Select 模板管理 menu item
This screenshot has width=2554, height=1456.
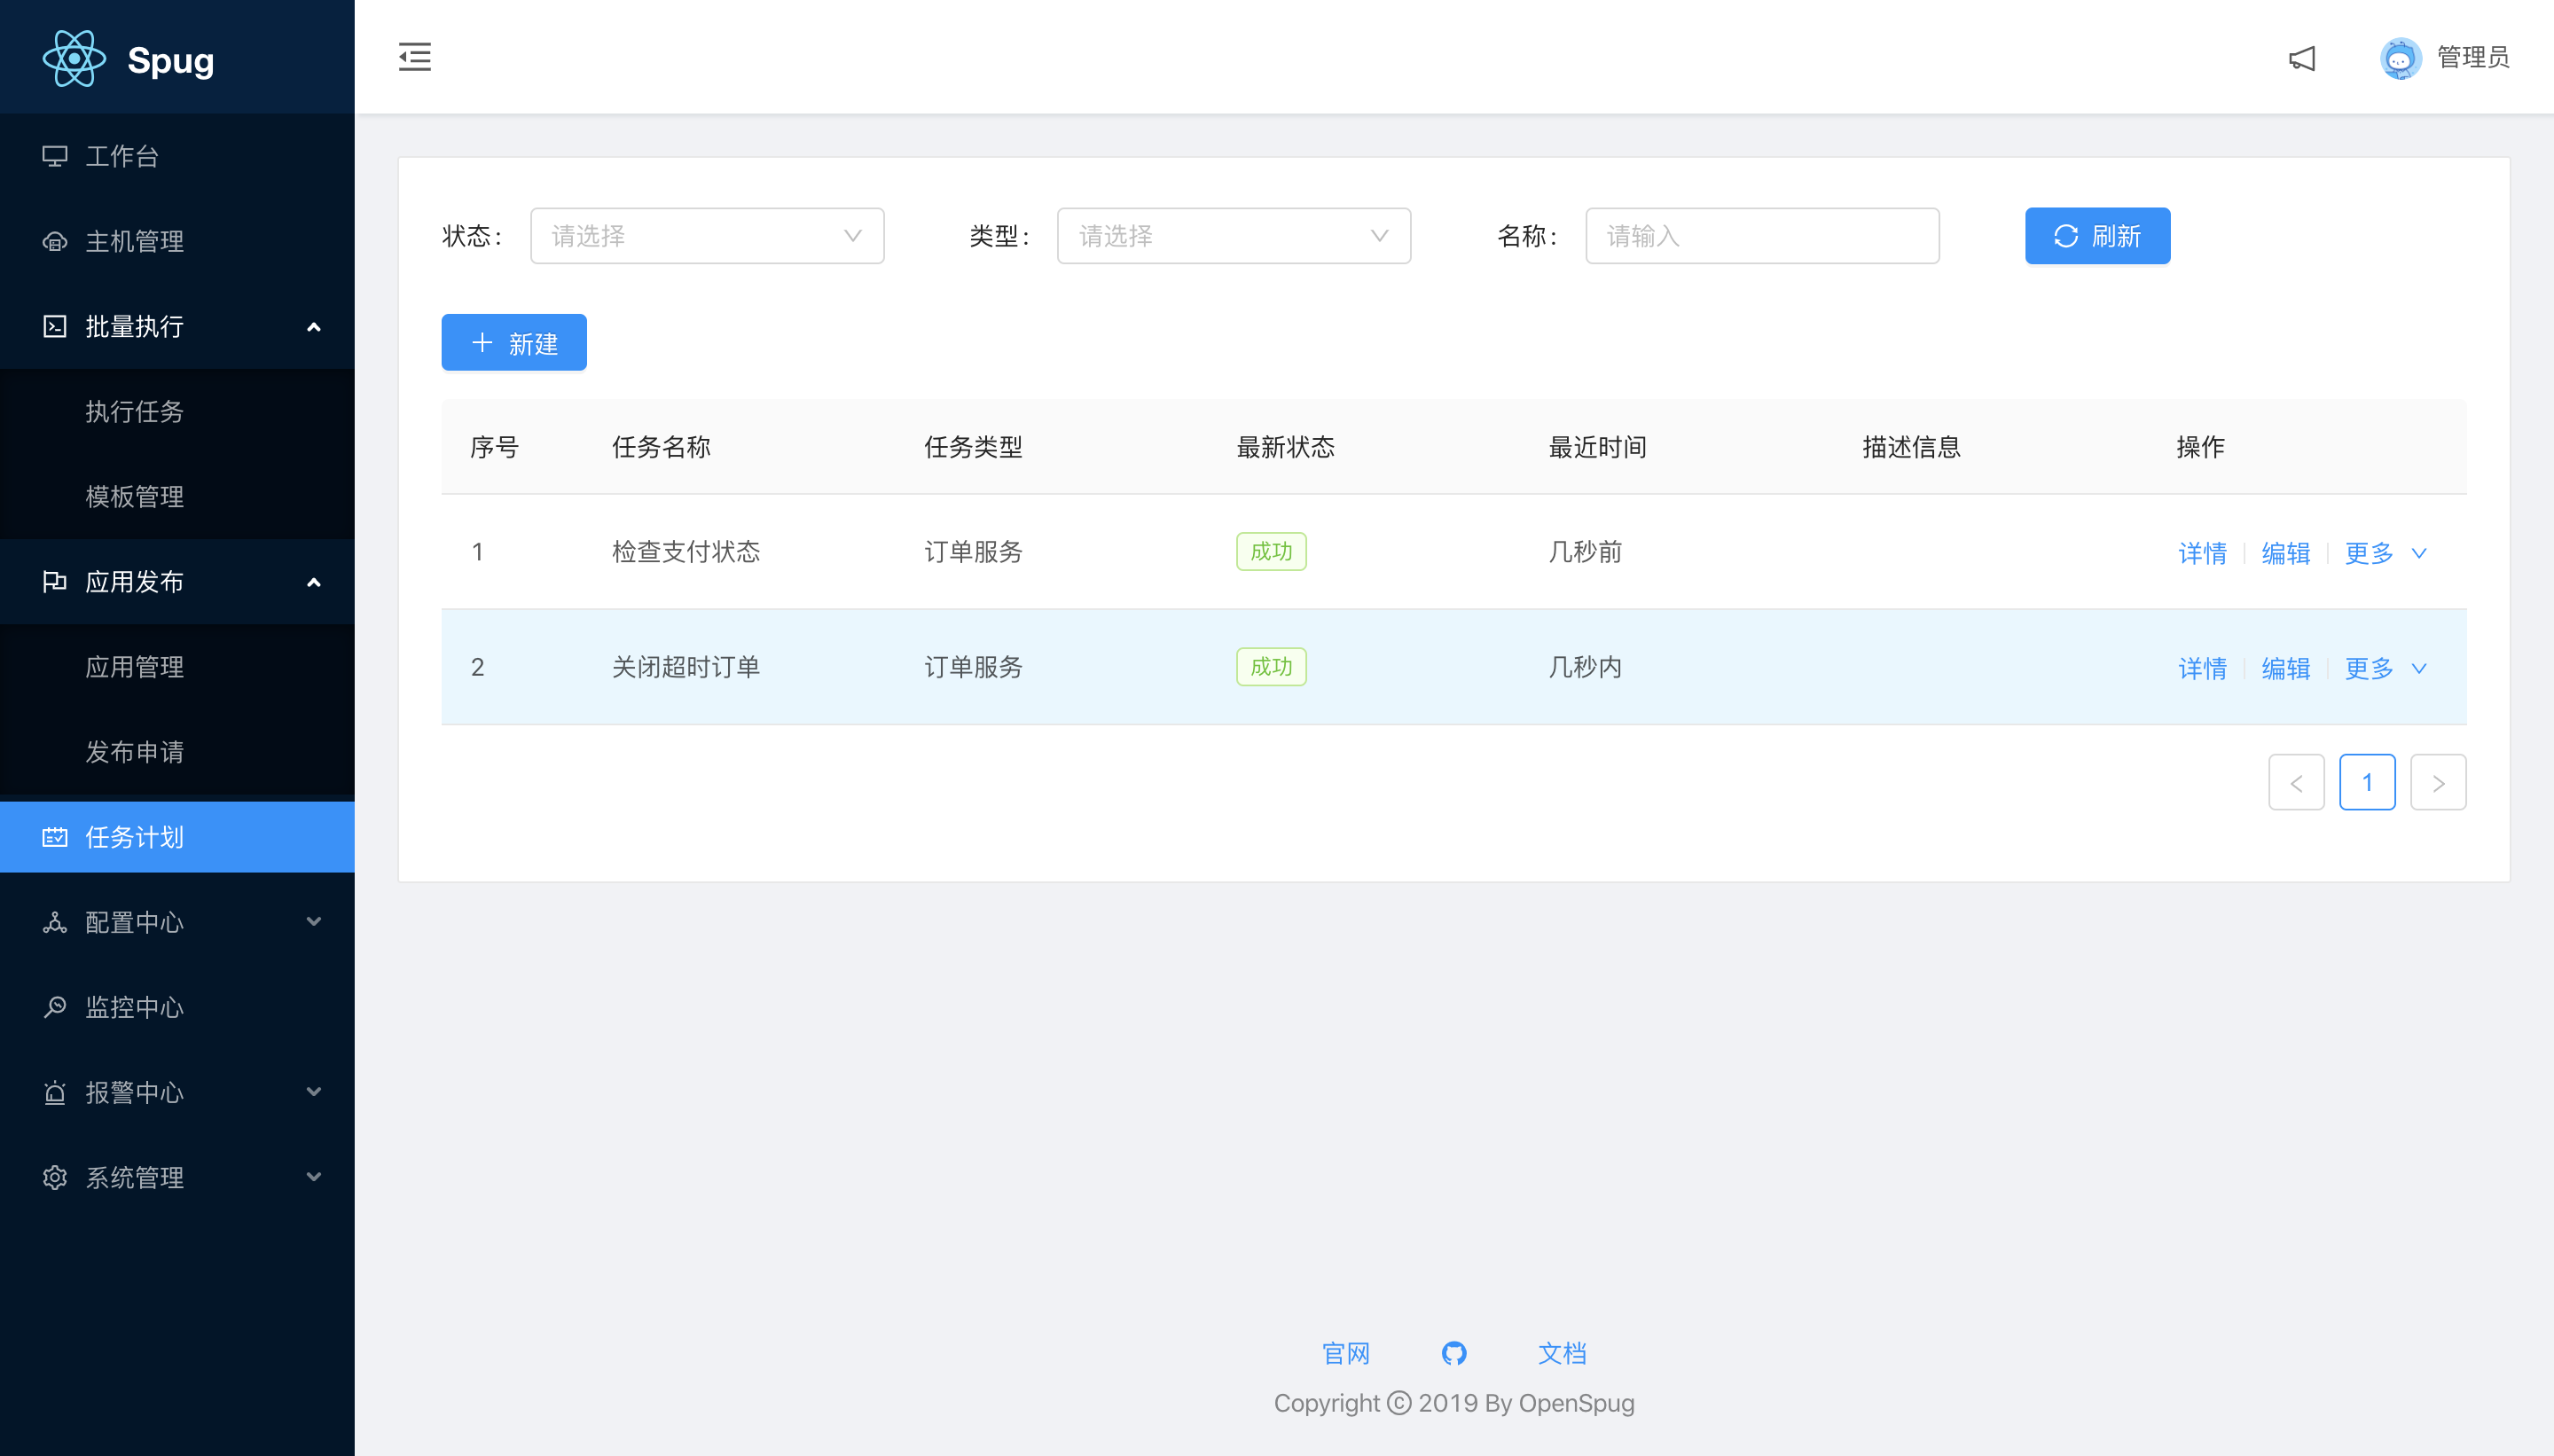tap(135, 497)
